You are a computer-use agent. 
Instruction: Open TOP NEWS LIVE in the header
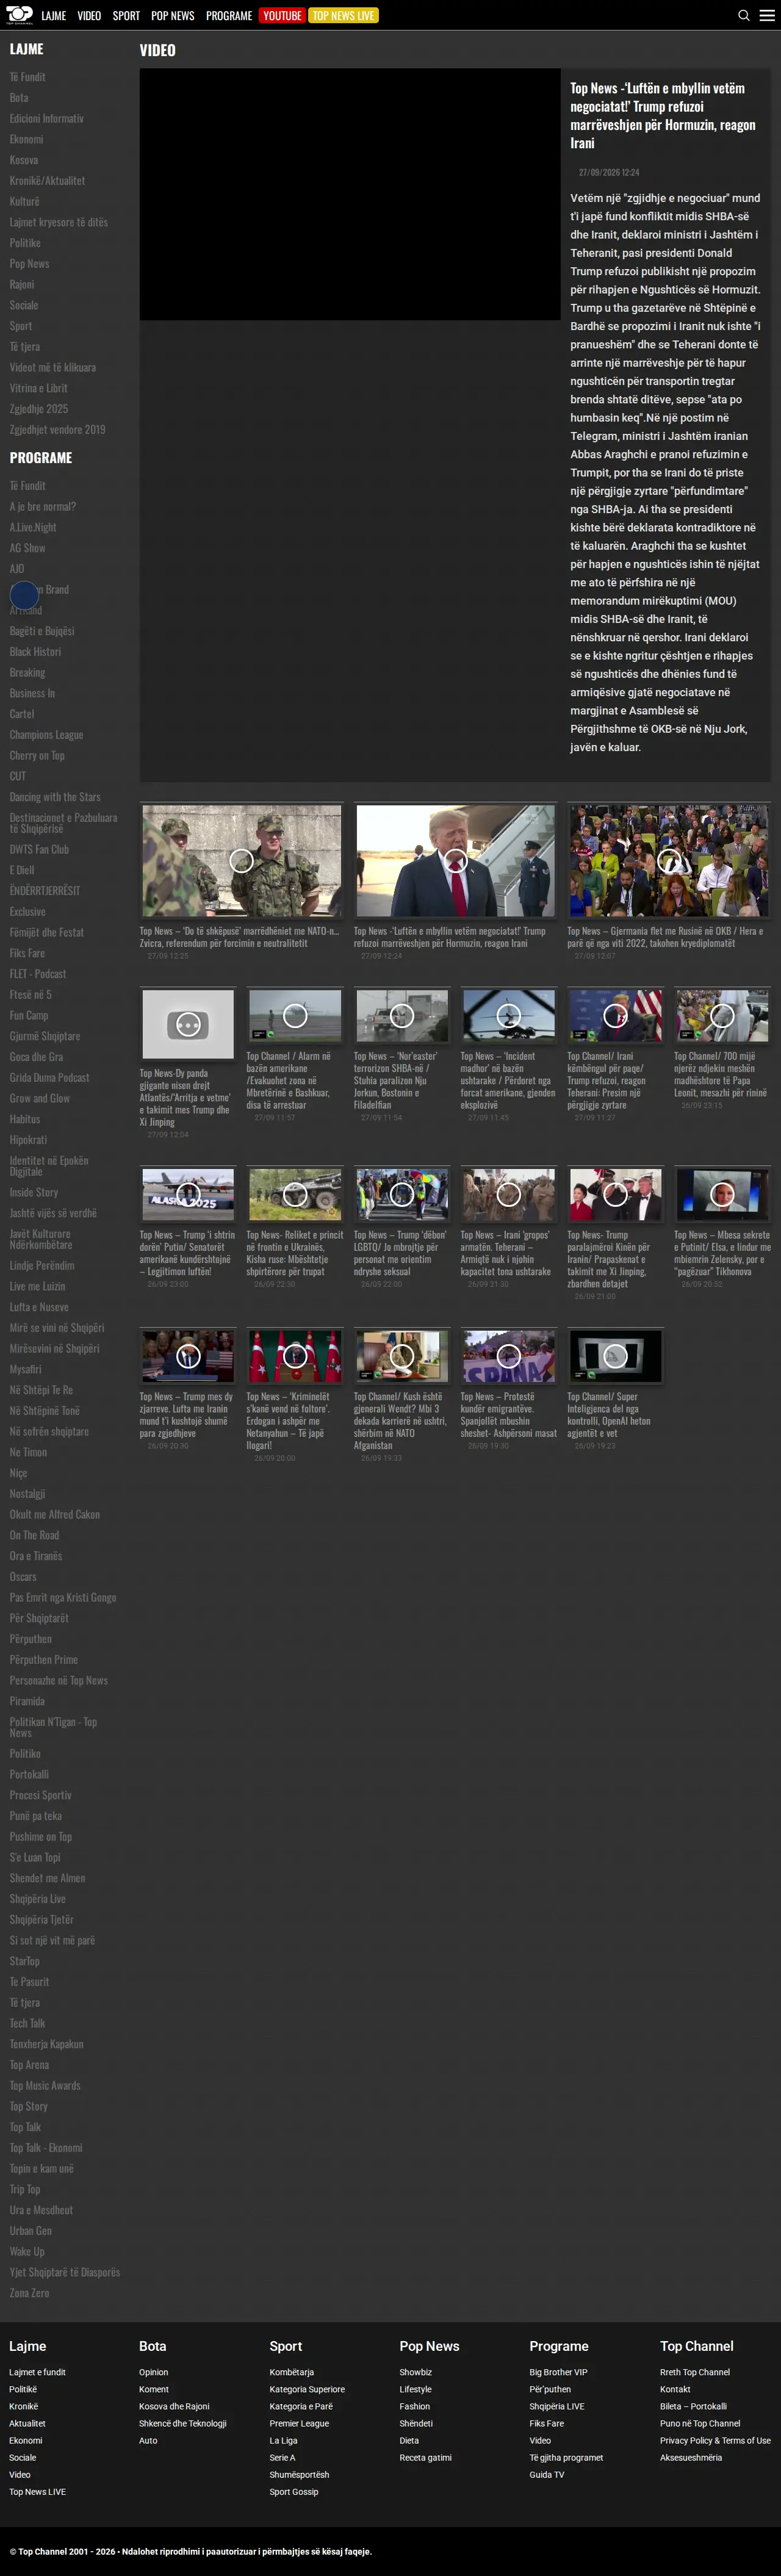[x=343, y=15]
